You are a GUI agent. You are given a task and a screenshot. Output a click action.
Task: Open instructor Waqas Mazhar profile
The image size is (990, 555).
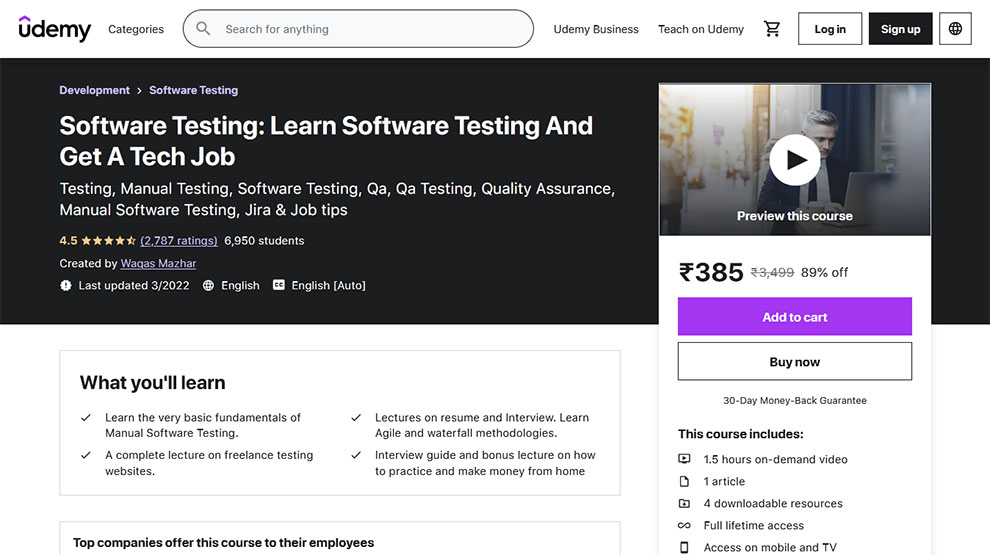pos(158,263)
